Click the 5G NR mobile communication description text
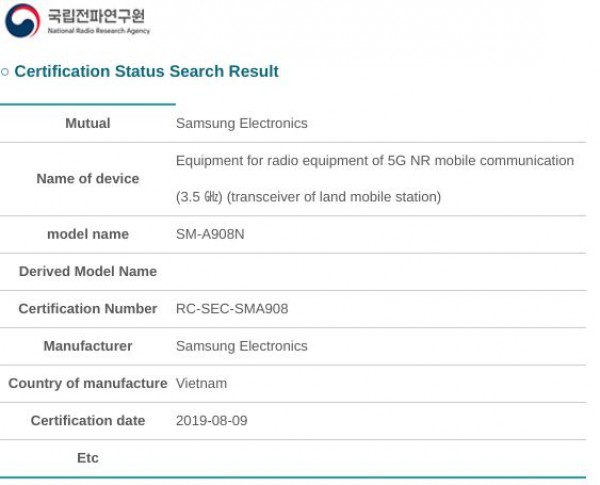This screenshot has width=600, height=485. [375, 160]
